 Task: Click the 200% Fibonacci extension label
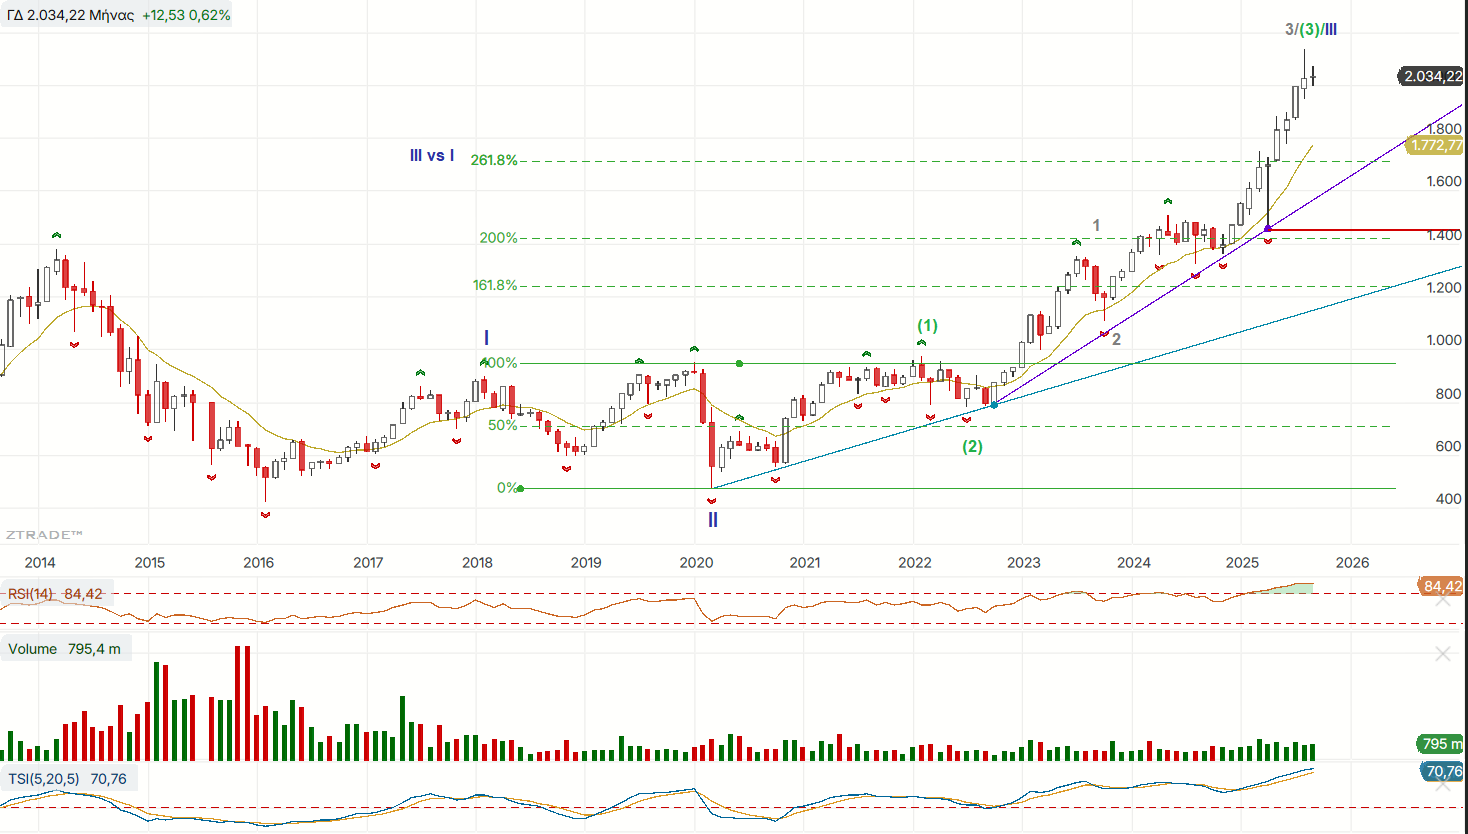(498, 238)
